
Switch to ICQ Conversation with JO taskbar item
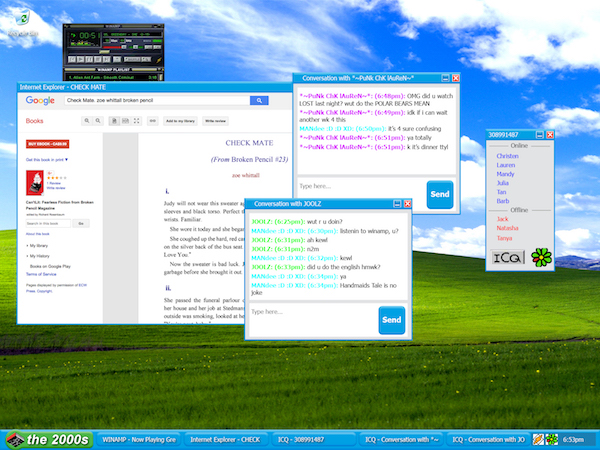[488, 440]
